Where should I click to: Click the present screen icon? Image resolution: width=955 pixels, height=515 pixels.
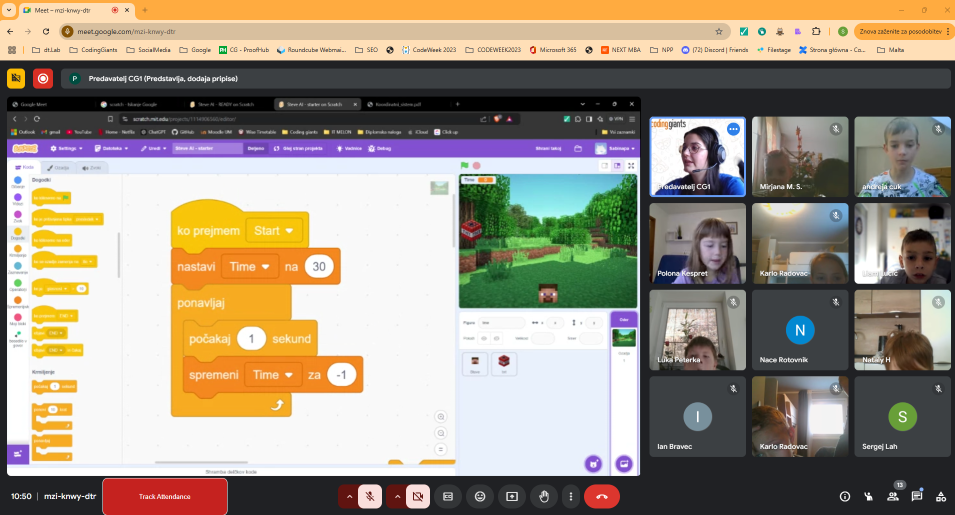pos(512,496)
